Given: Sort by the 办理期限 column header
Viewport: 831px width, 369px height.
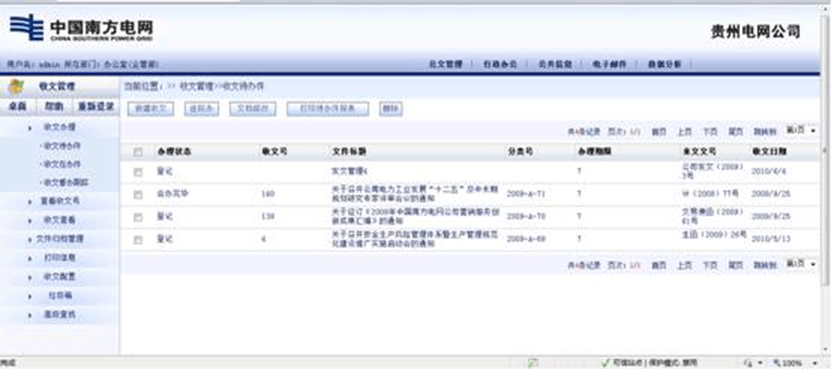Looking at the screenshot, I should 595,152.
